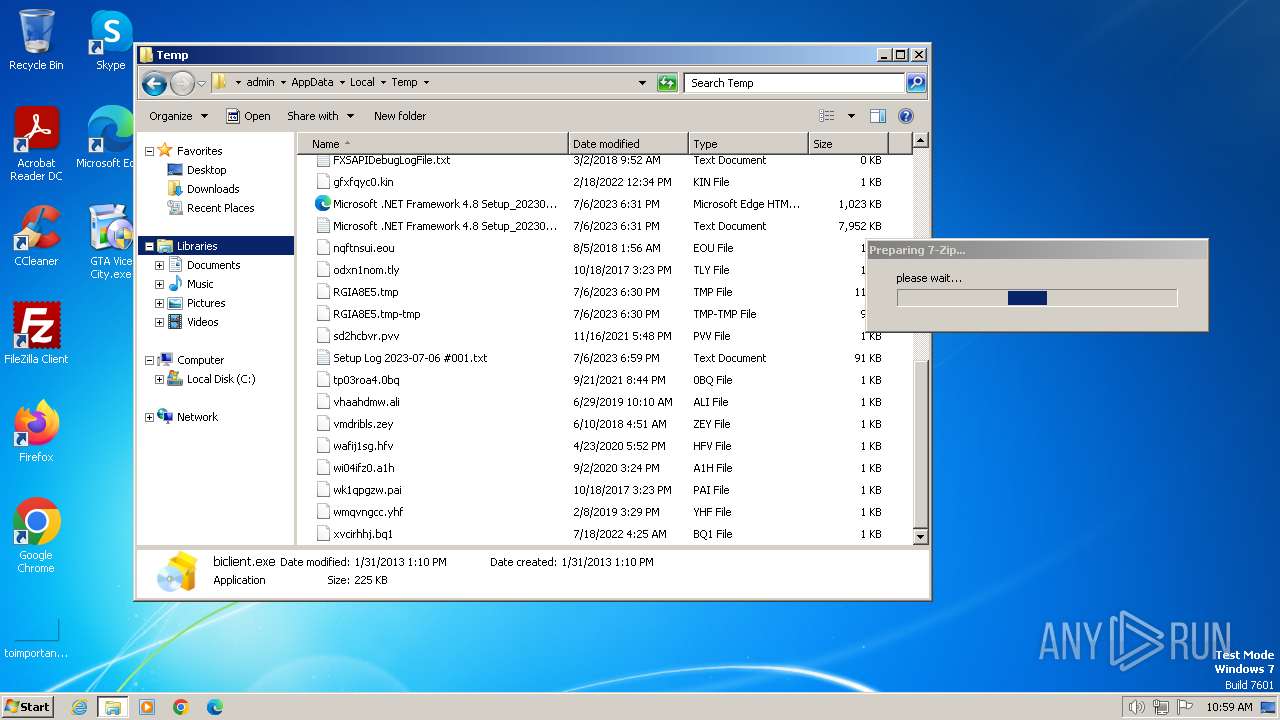1280x720 pixels.
Task: Click the Forward navigation arrow in Explorer
Action: click(182, 83)
